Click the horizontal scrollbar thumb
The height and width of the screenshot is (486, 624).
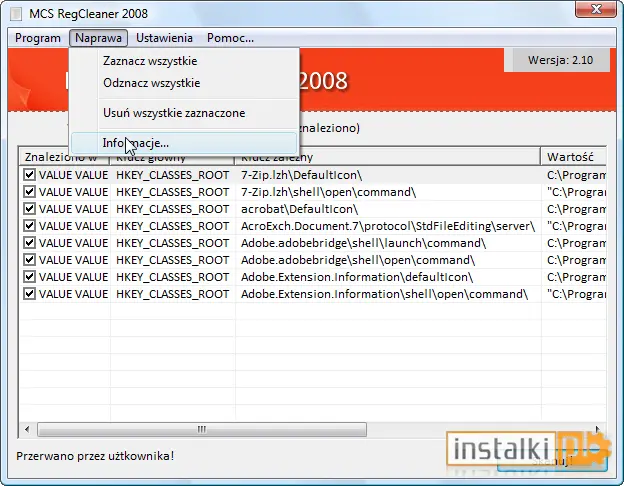tap(202, 429)
